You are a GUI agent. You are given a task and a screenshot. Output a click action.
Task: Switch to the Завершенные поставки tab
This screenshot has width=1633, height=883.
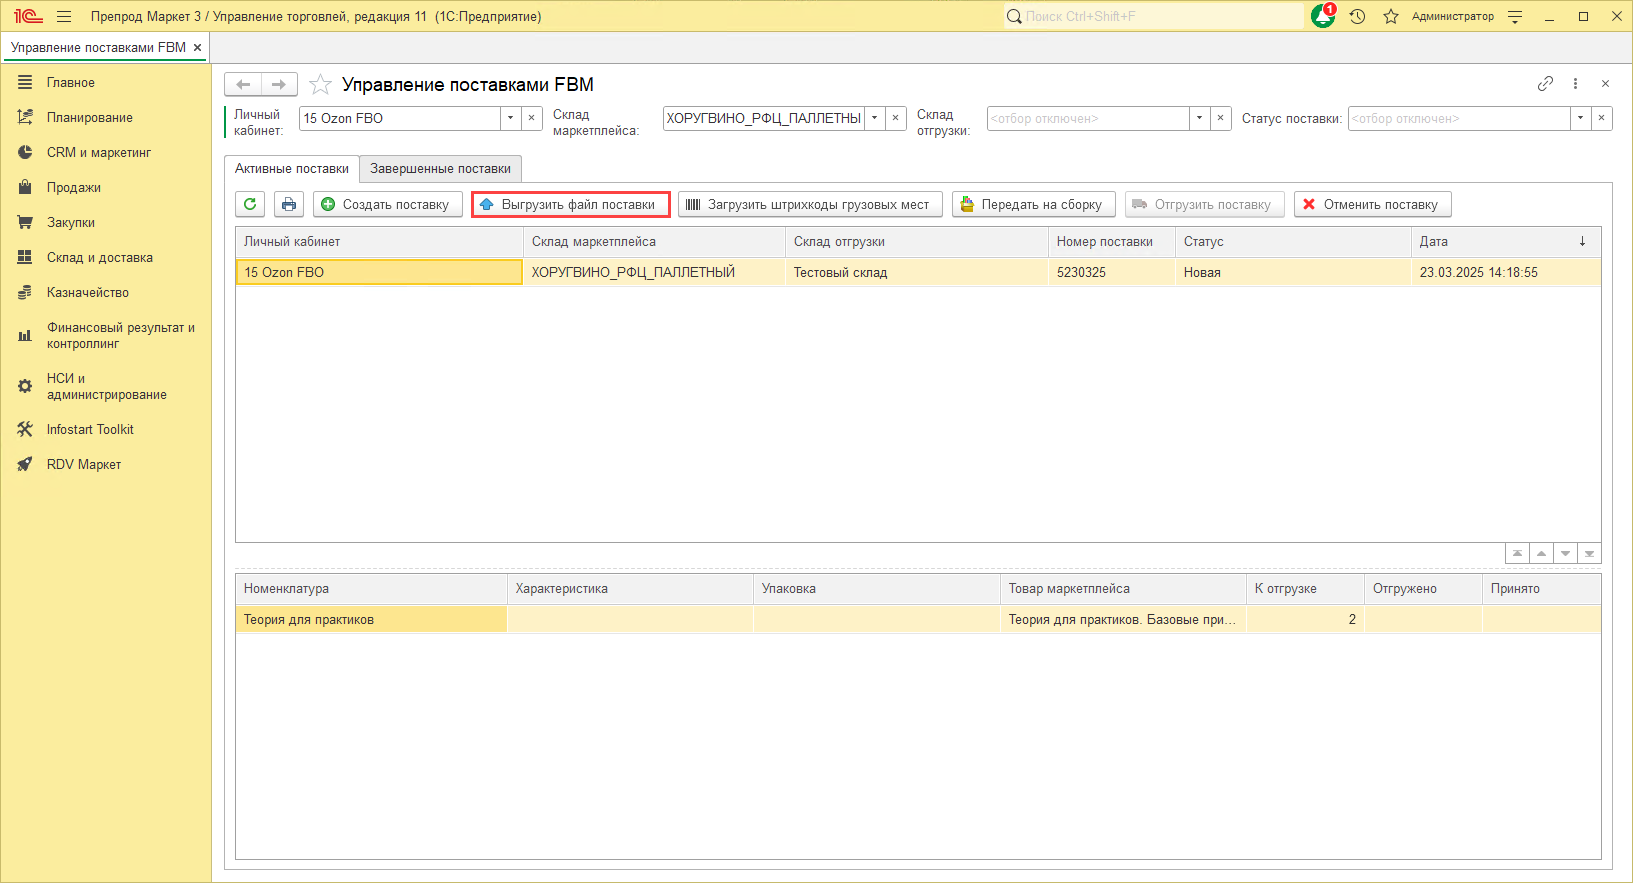440,168
